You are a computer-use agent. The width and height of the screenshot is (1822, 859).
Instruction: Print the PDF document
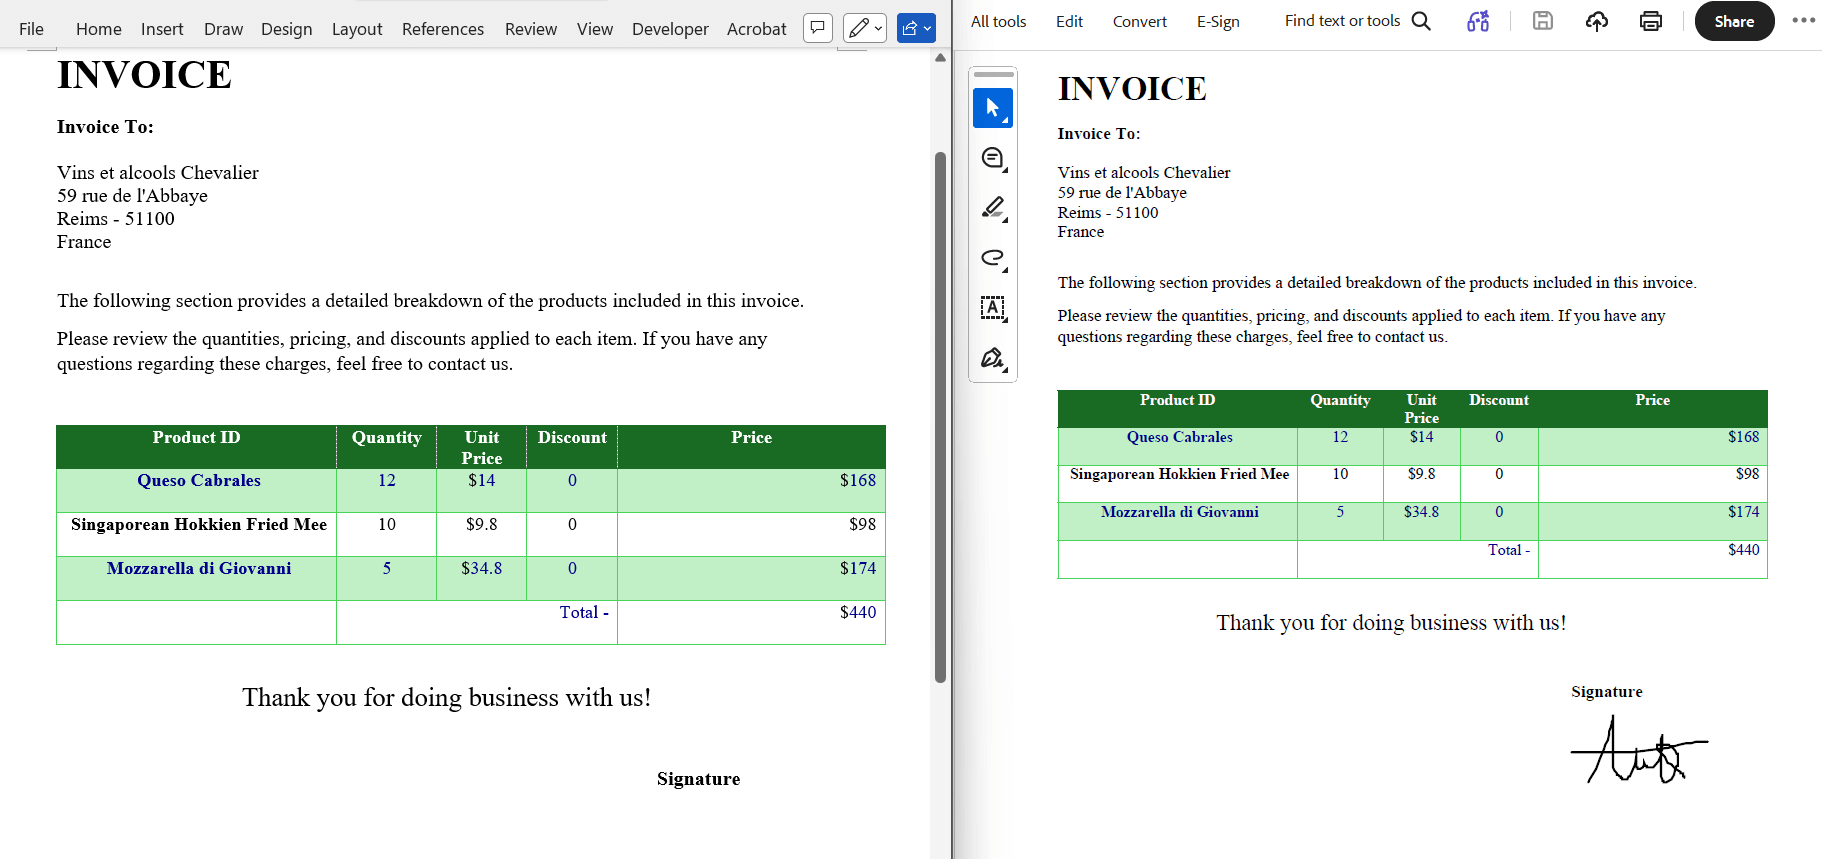(1651, 21)
